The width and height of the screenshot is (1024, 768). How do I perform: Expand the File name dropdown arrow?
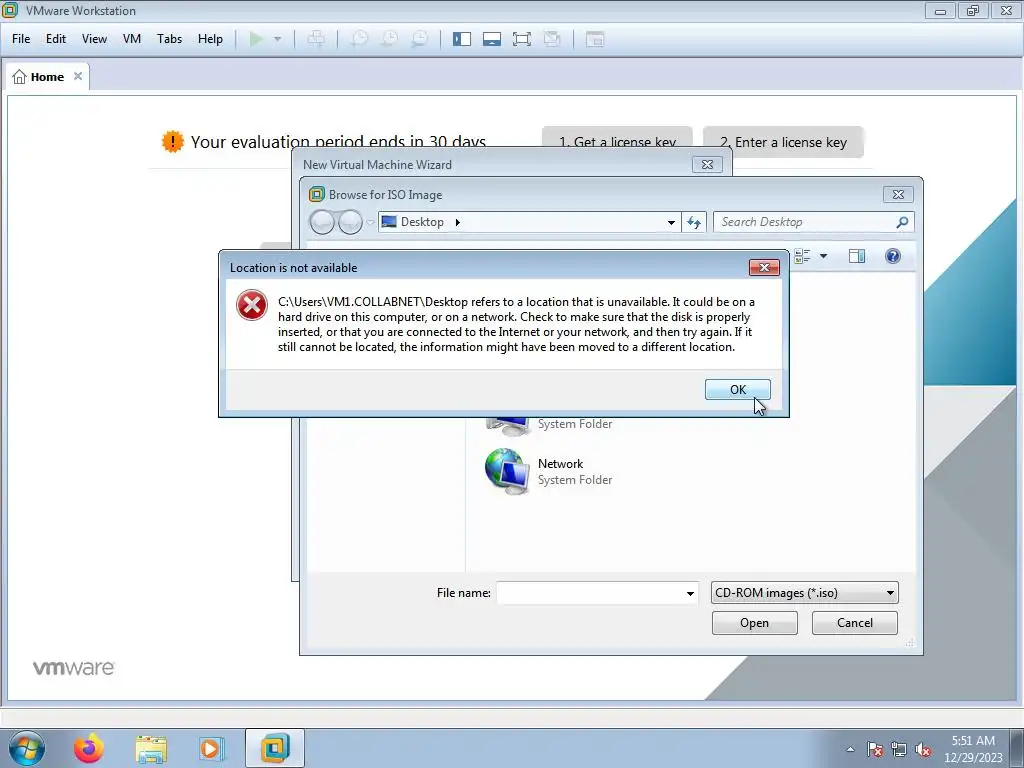(690, 593)
